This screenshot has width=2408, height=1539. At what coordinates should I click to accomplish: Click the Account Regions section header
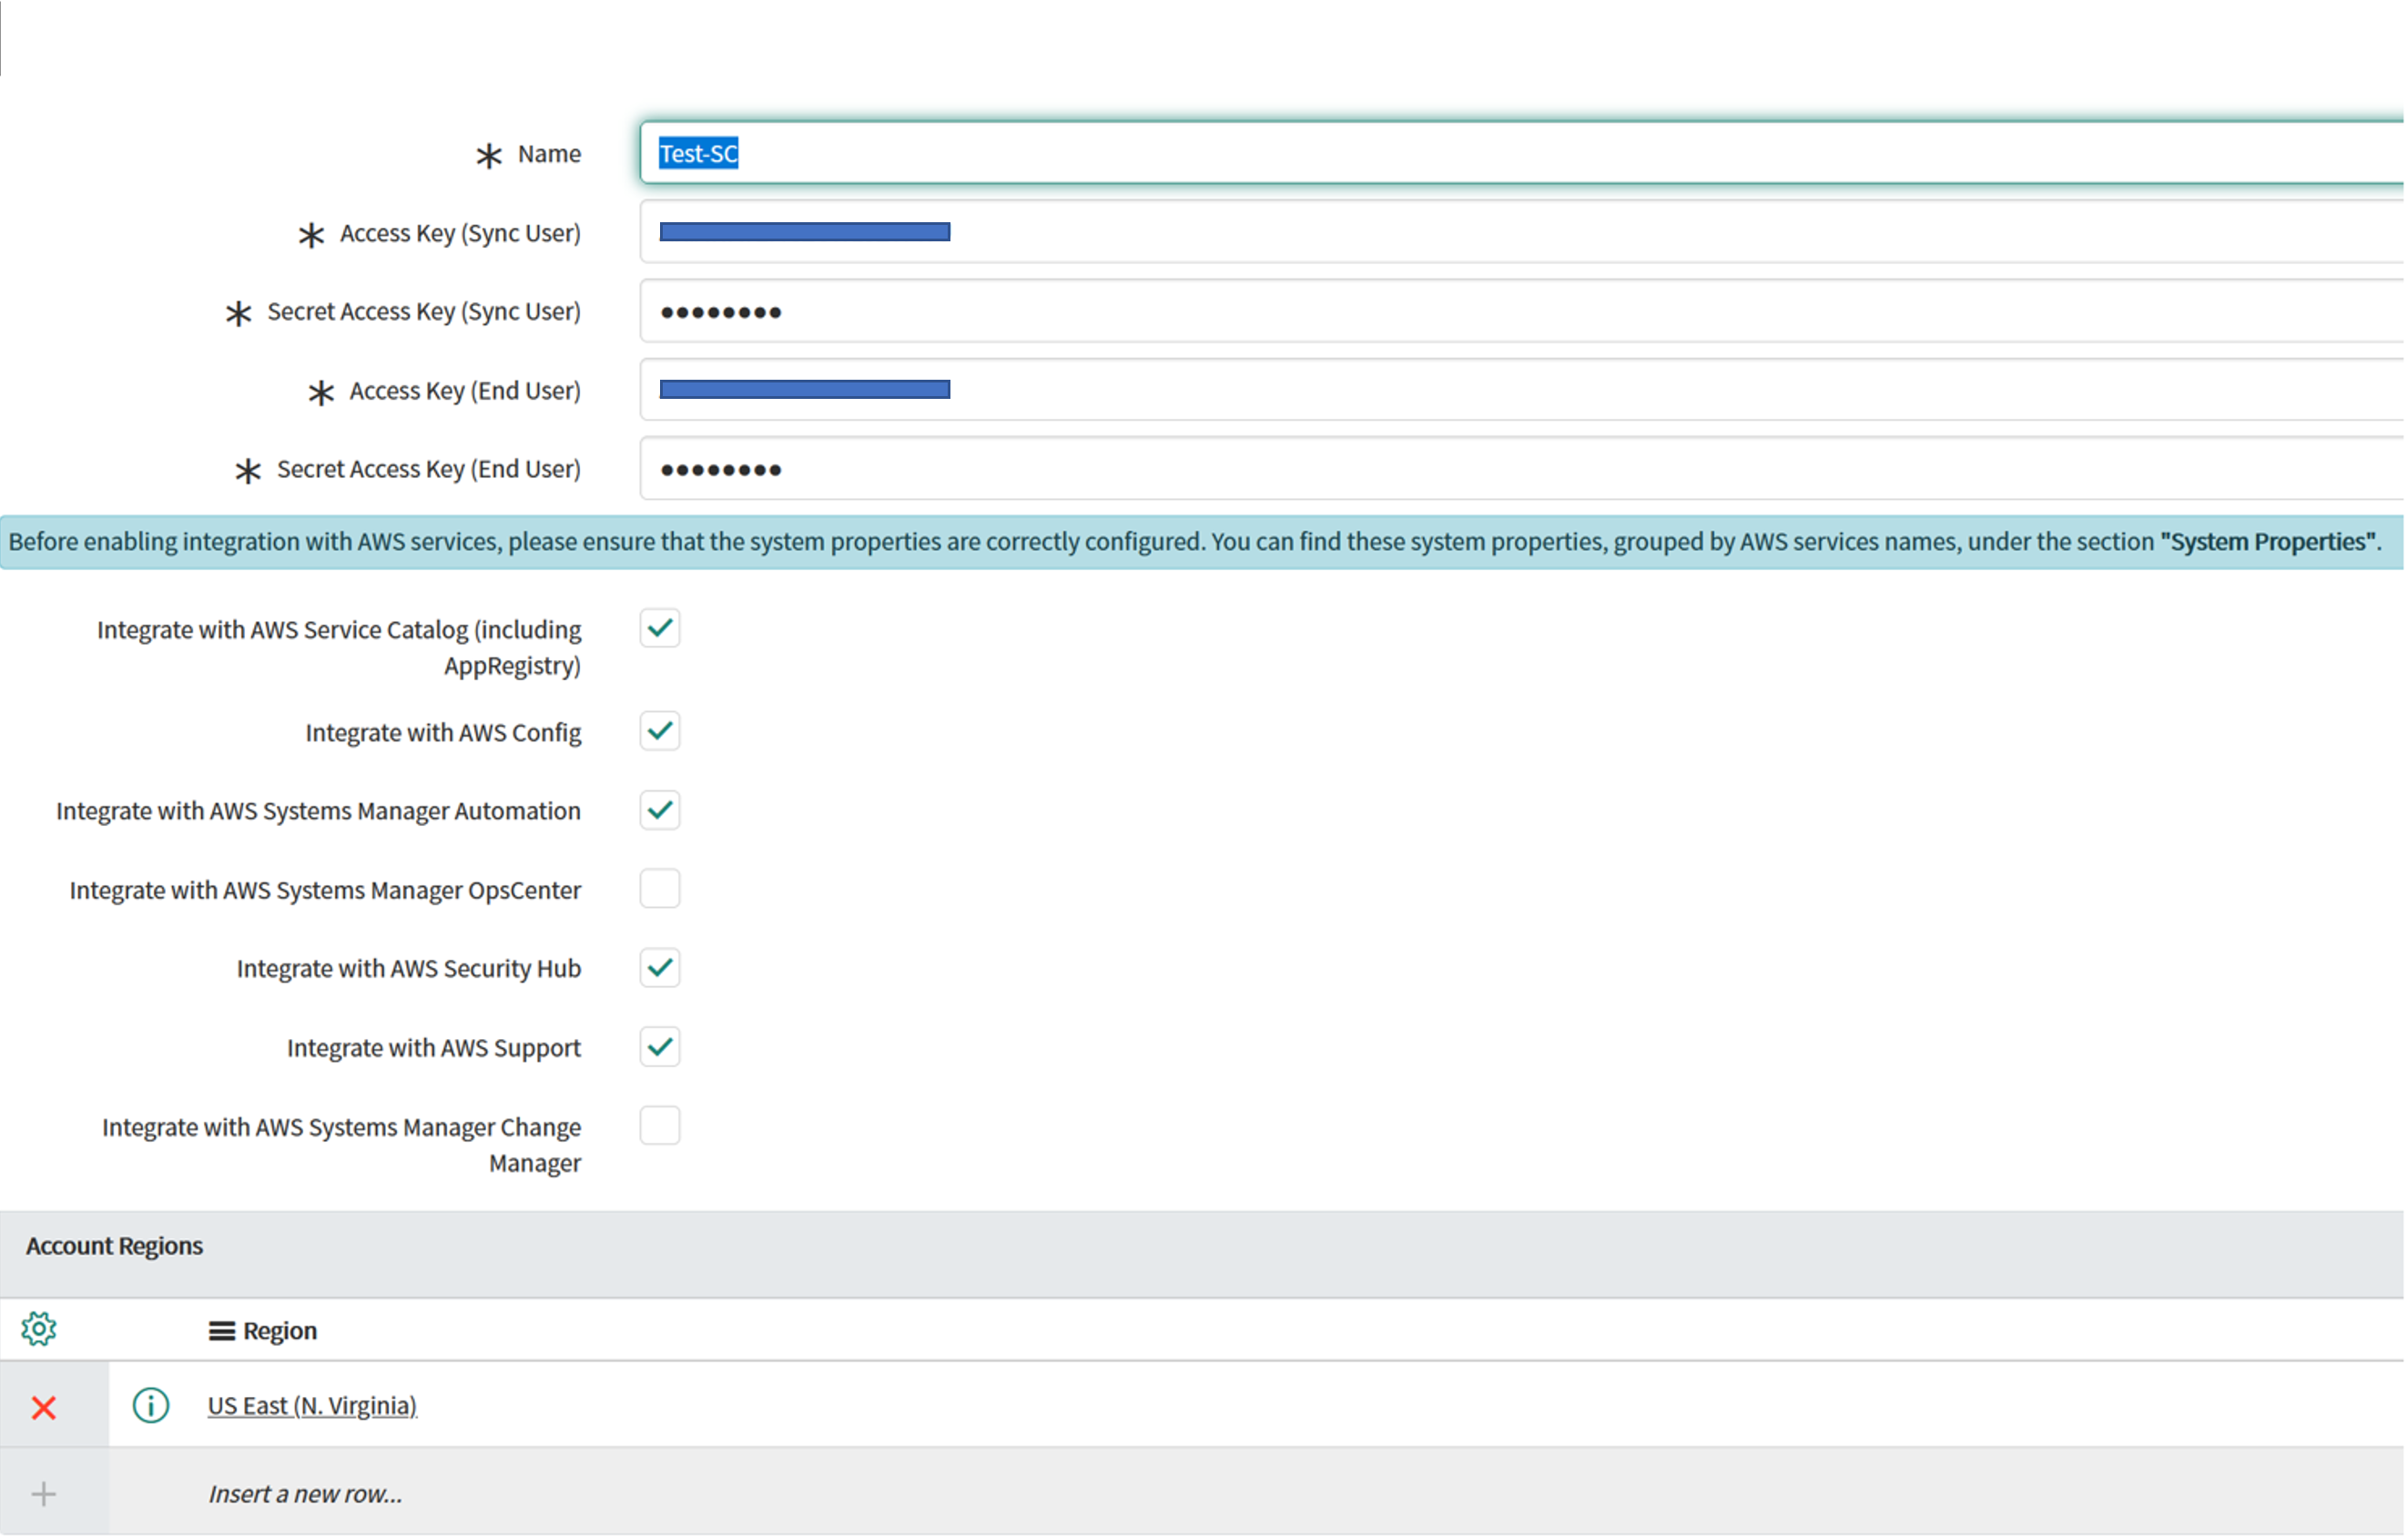(x=114, y=1245)
